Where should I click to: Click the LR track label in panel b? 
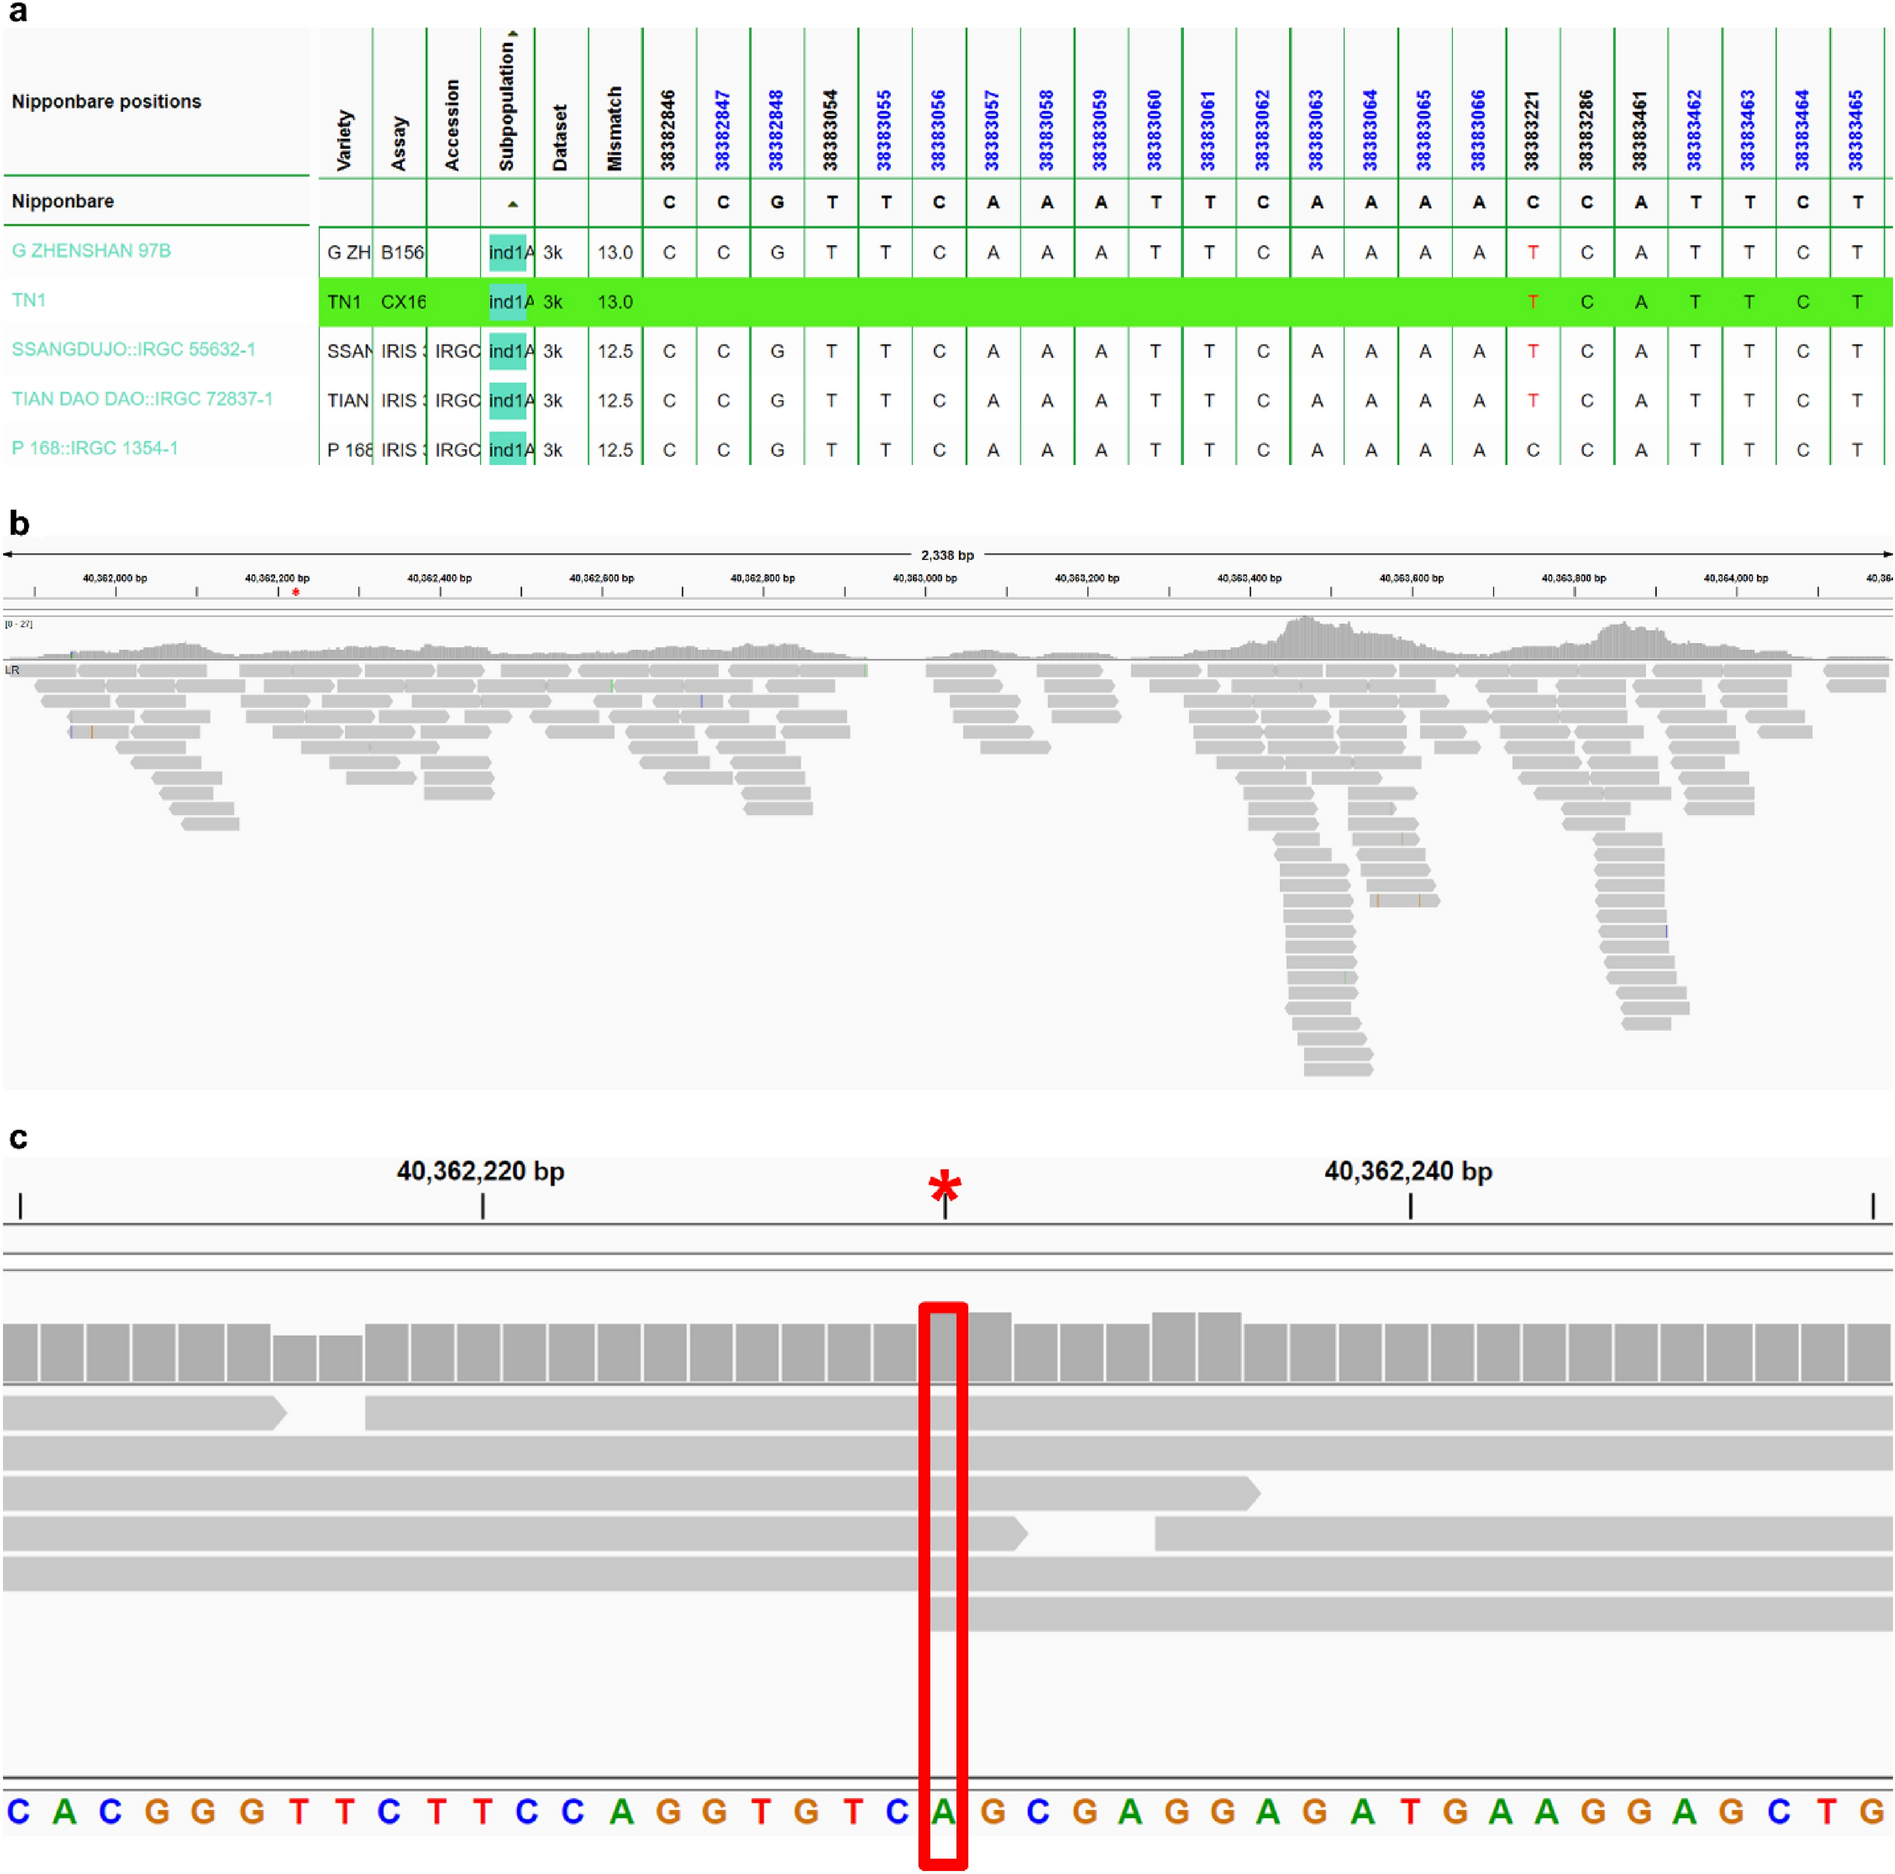(12, 670)
